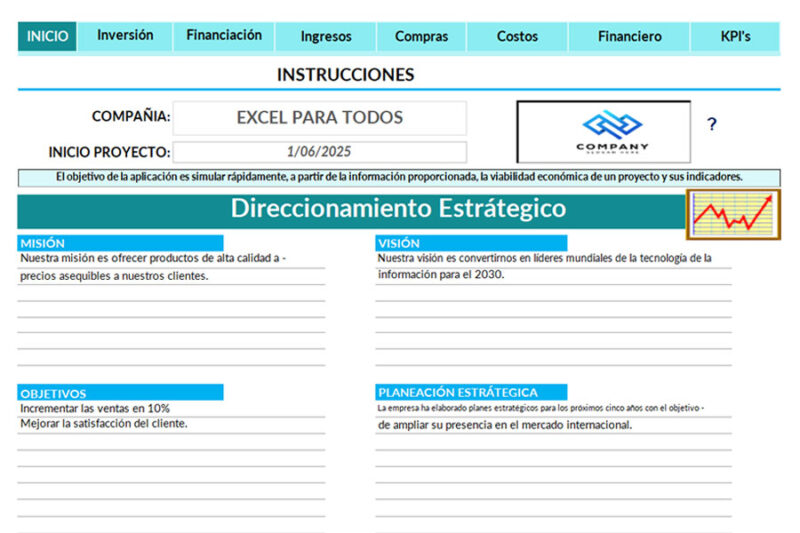Open the INICIO tab

(x=47, y=36)
